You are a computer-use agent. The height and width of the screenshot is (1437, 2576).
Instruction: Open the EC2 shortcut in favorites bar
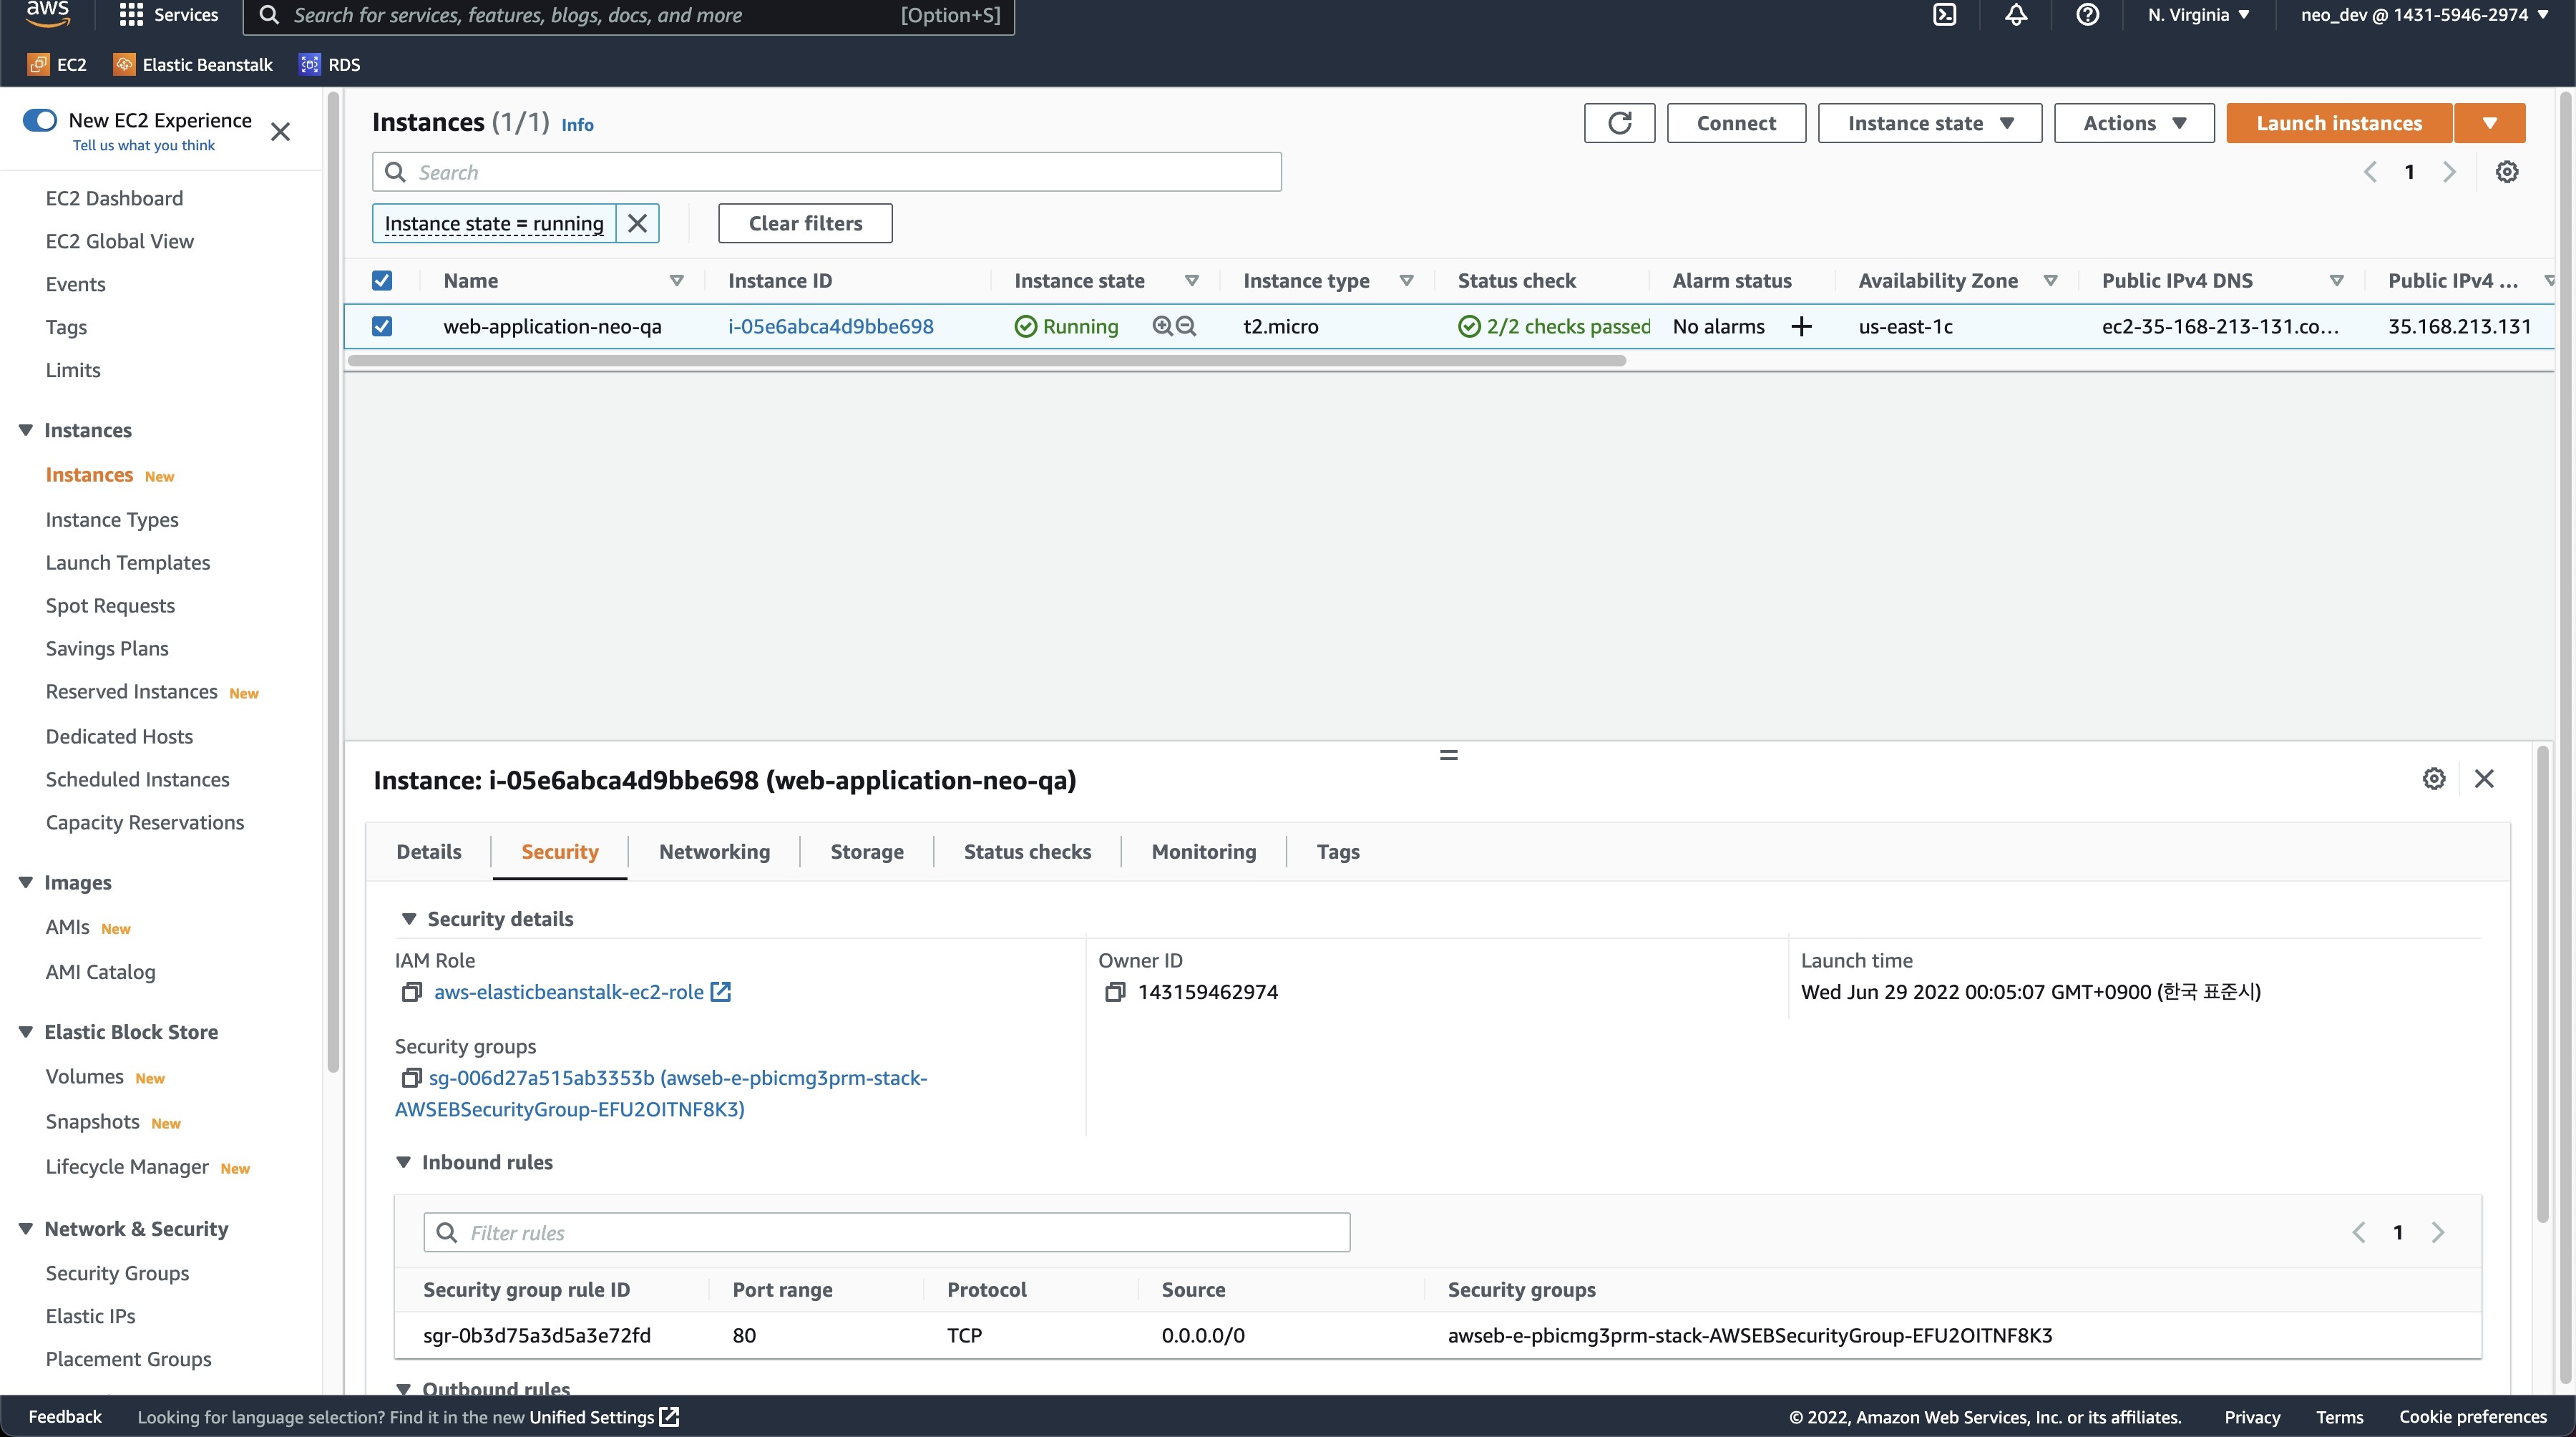pos(57,64)
